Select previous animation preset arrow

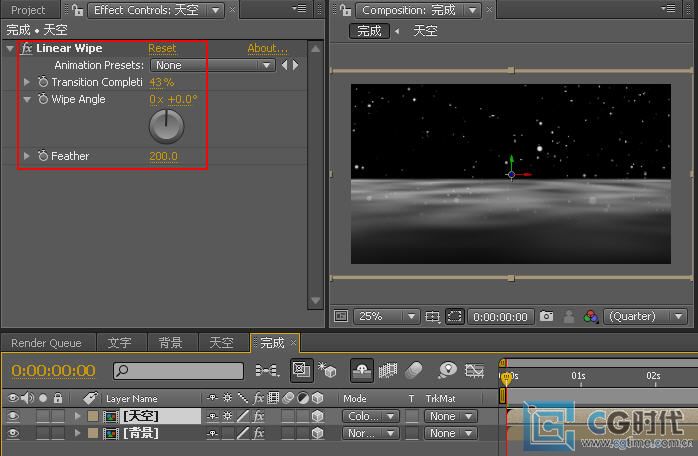click(284, 65)
